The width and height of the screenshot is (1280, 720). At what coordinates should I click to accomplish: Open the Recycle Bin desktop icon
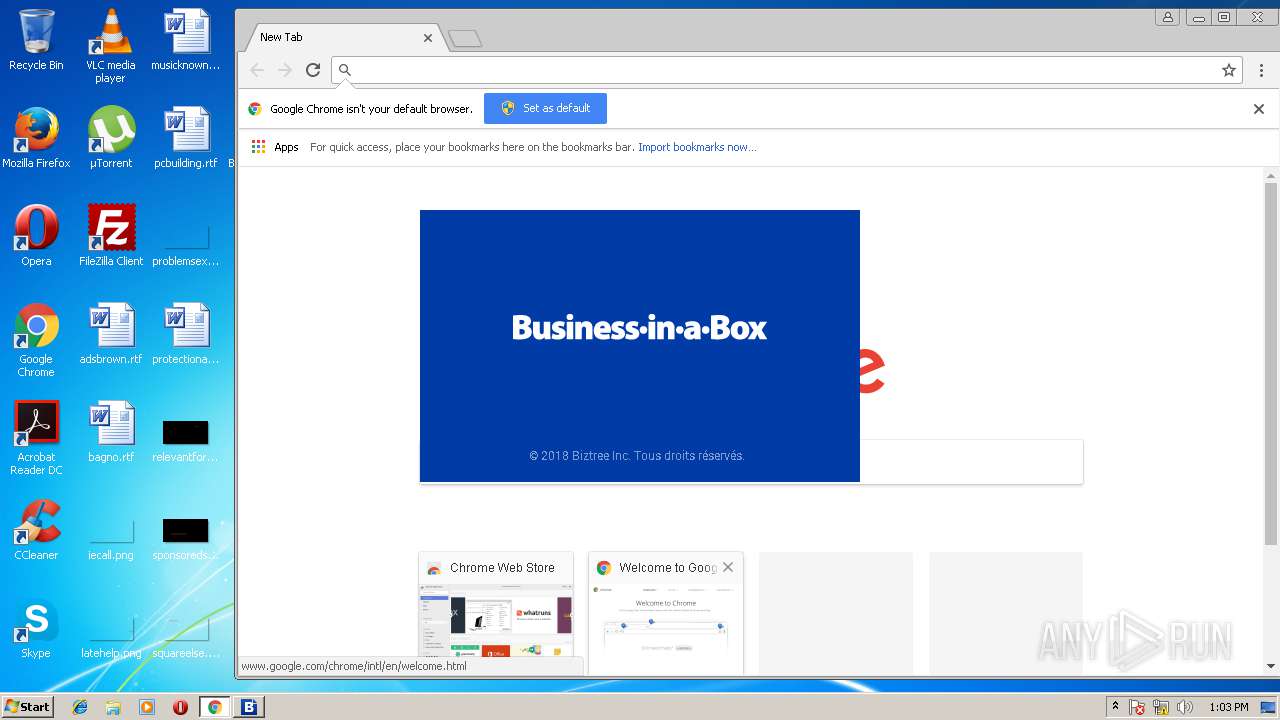click(x=36, y=40)
